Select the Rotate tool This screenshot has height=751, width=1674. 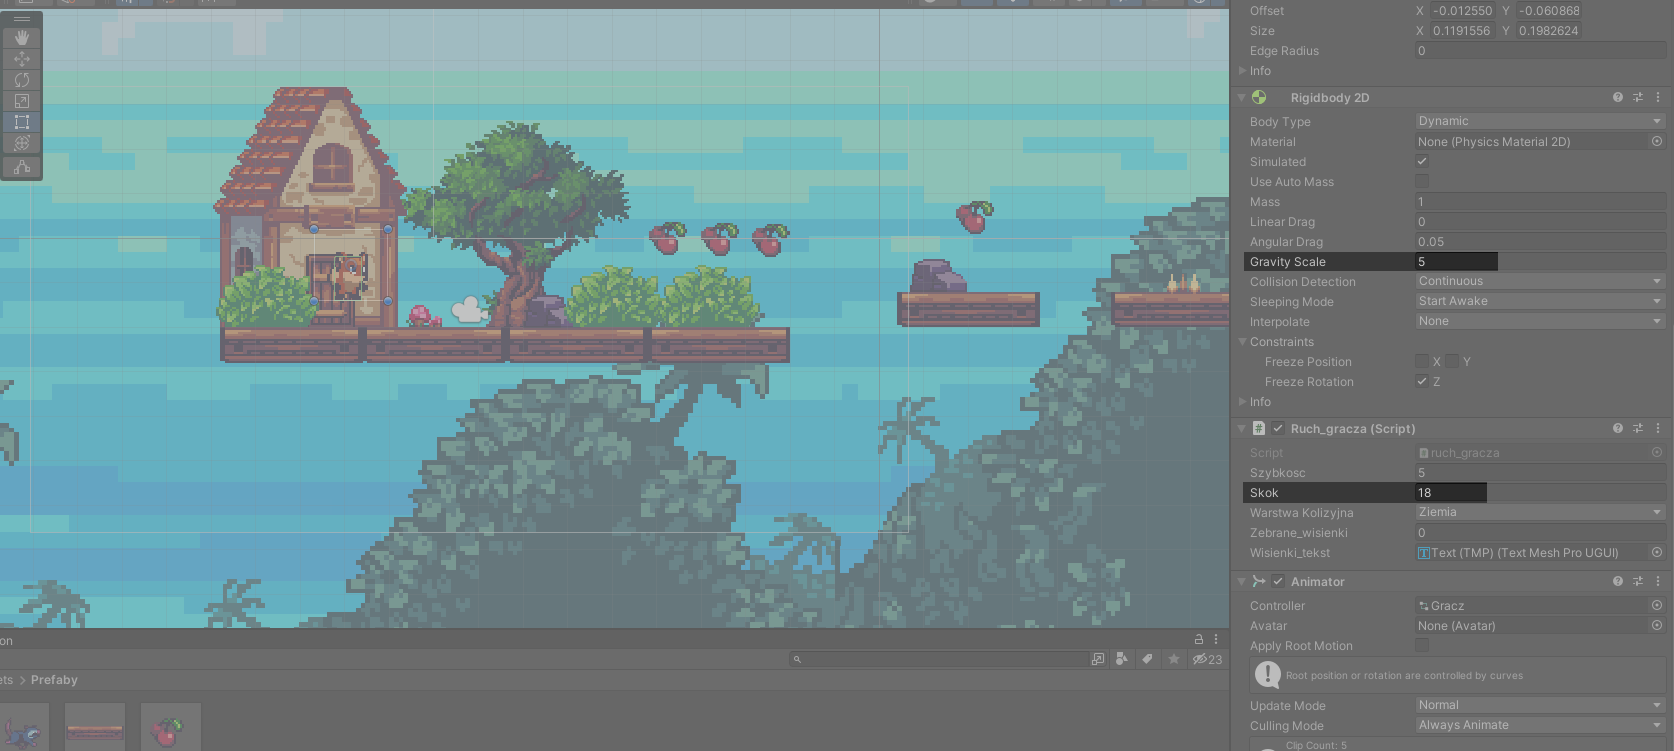22,80
